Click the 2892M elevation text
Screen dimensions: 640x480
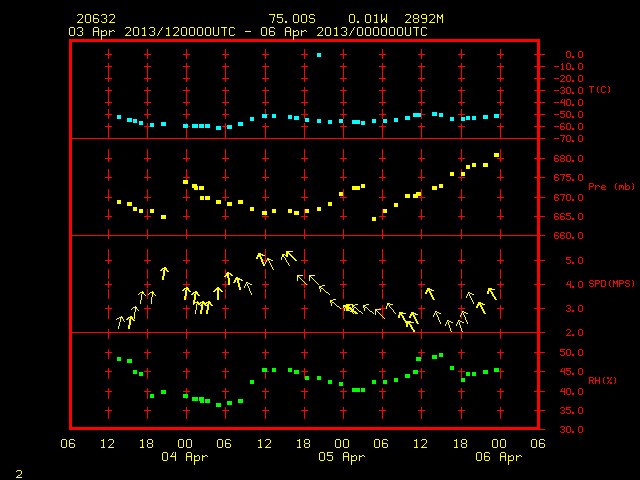[x=424, y=19]
